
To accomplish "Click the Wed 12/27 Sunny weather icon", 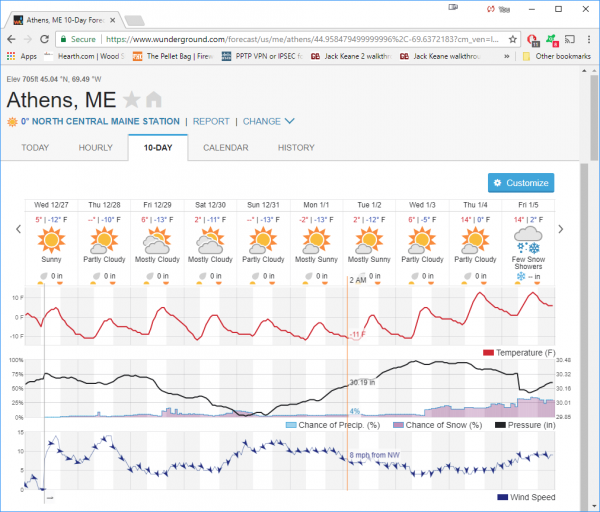I will click(x=51, y=239).
